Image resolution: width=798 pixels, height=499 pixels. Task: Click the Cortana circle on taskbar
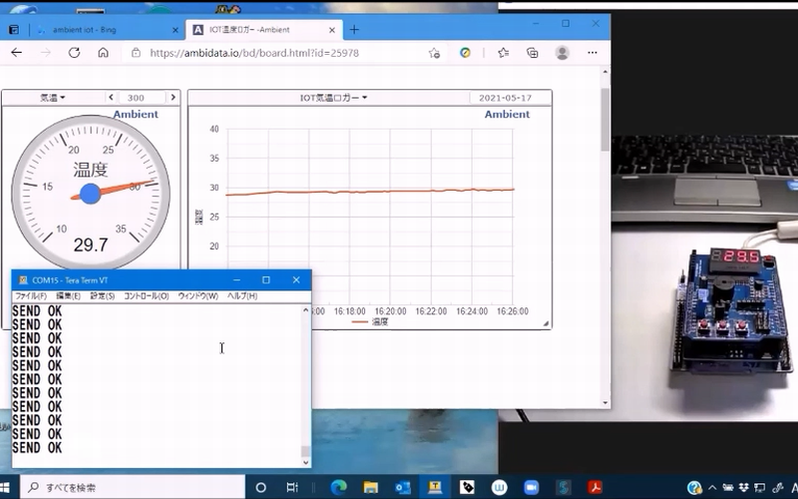tap(261, 487)
